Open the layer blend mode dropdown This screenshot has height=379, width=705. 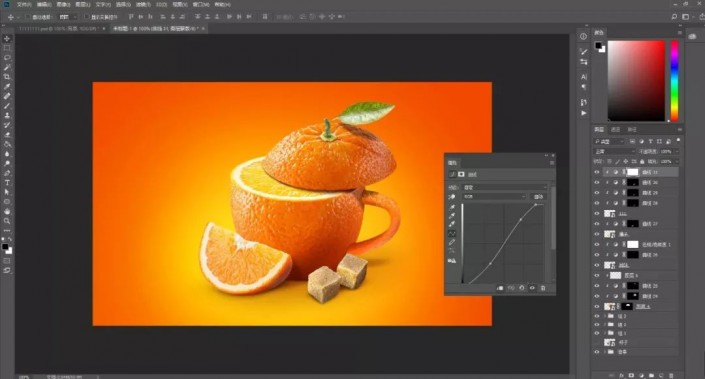click(614, 152)
